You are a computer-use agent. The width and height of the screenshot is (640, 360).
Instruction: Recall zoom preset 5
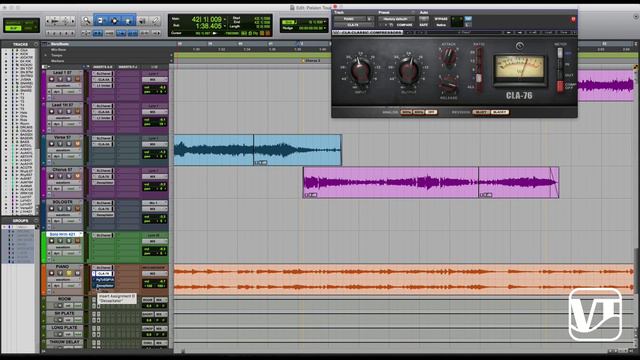(72, 33)
